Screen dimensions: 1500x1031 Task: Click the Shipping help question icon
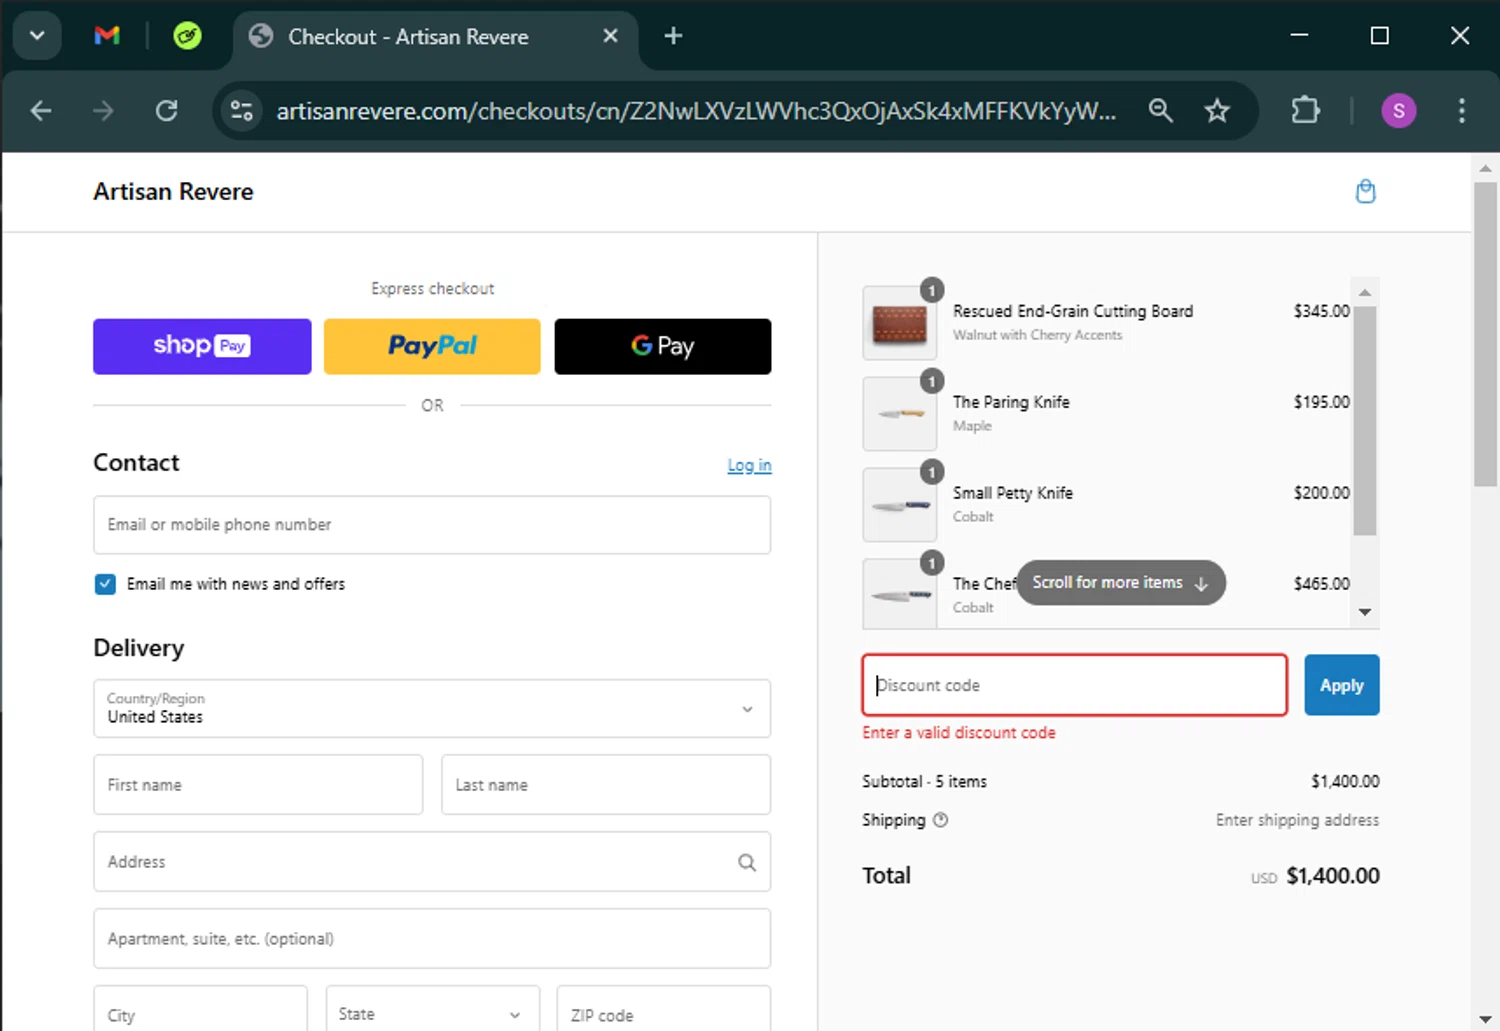coord(940,820)
